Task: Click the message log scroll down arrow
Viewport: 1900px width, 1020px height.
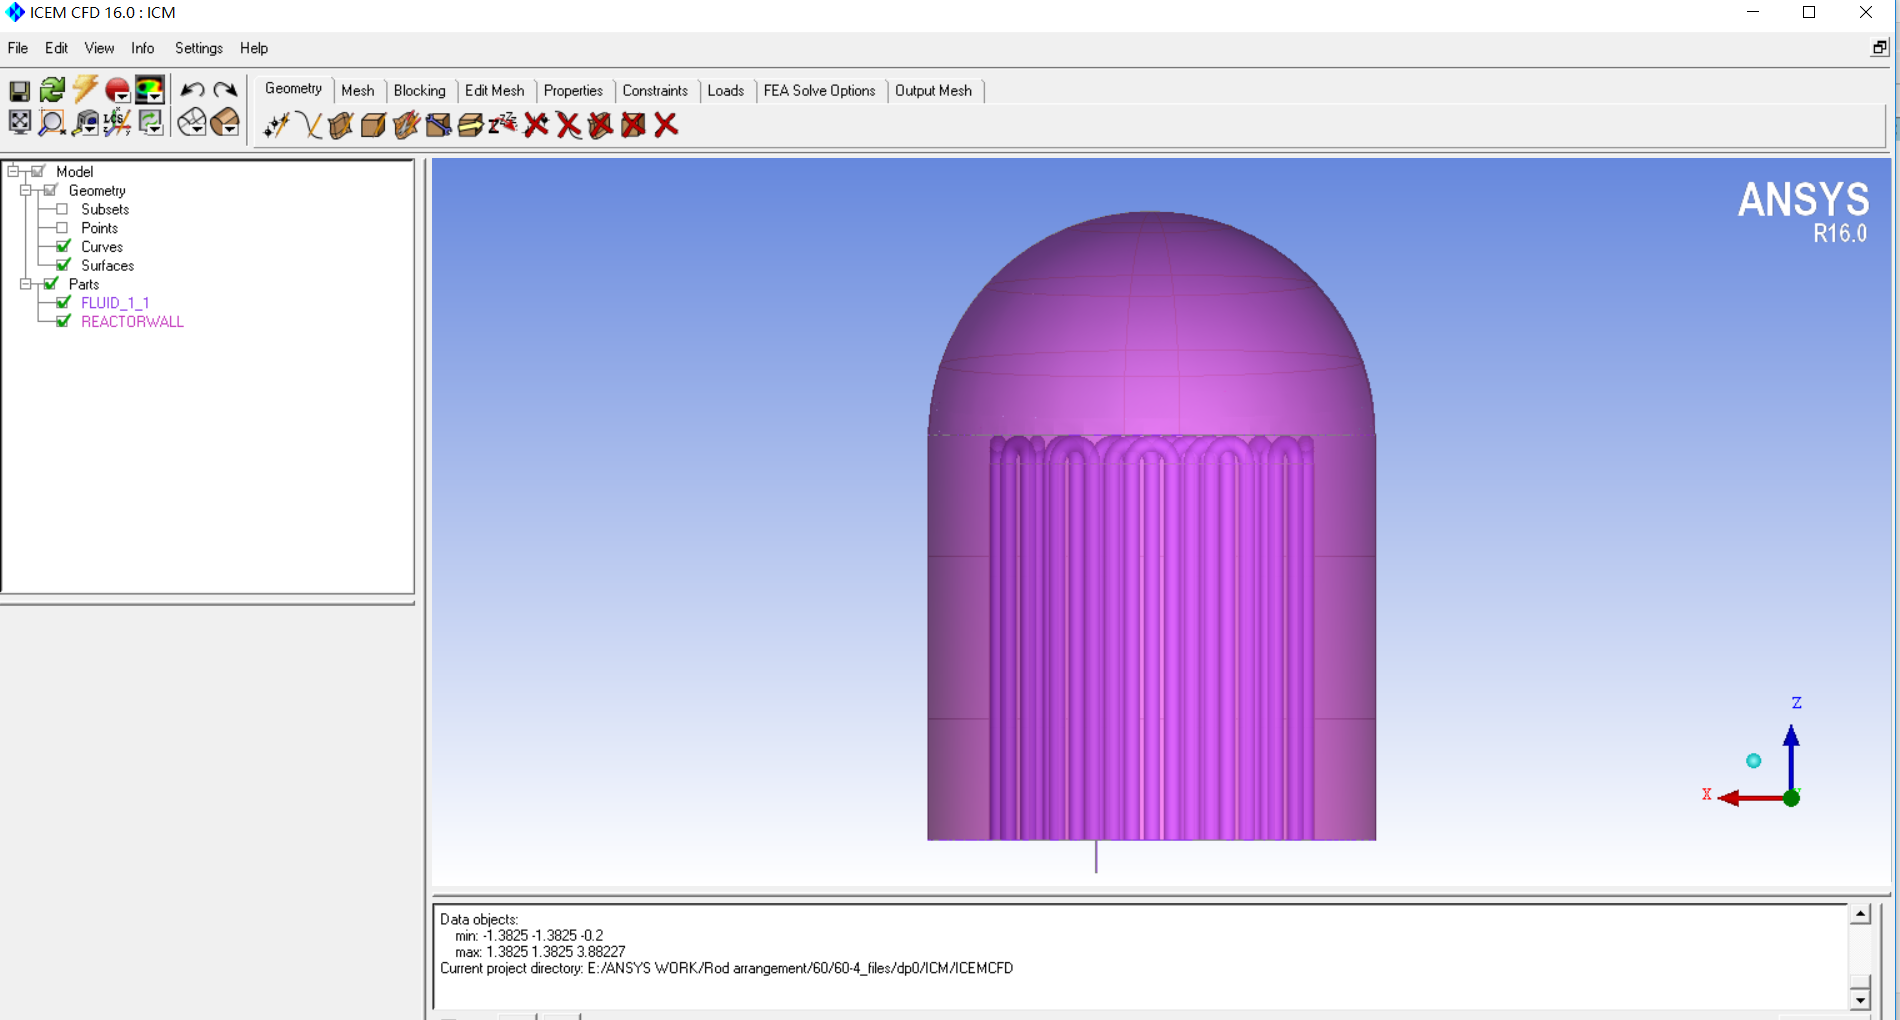Action: tap(1859, 999)
